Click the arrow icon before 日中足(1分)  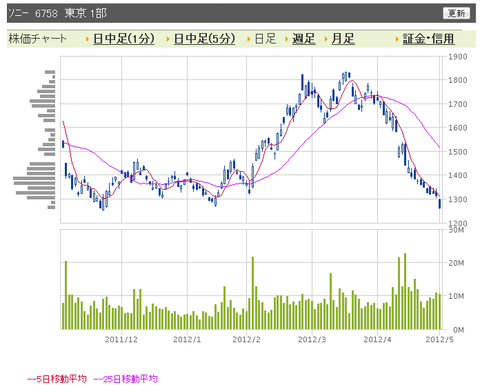click(87, 39)
